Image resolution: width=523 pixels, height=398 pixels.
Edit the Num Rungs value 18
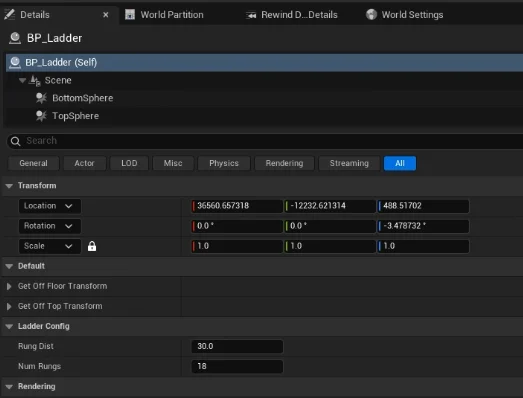[237, 366]
